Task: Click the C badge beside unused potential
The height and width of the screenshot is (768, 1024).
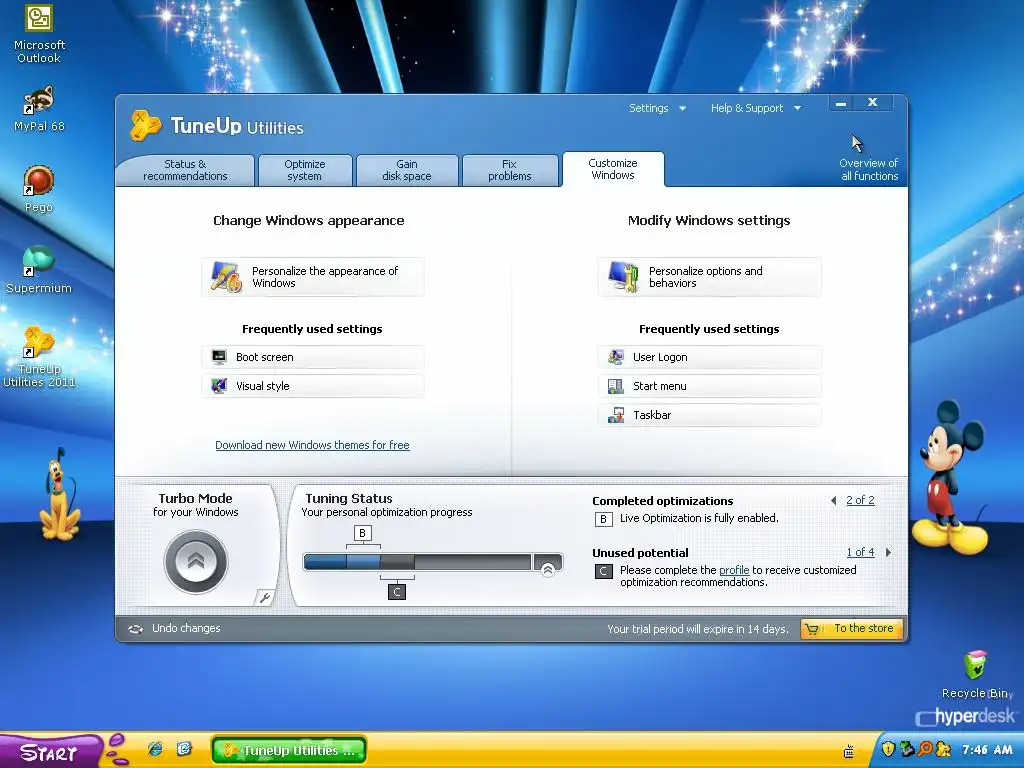Action: 603,571
